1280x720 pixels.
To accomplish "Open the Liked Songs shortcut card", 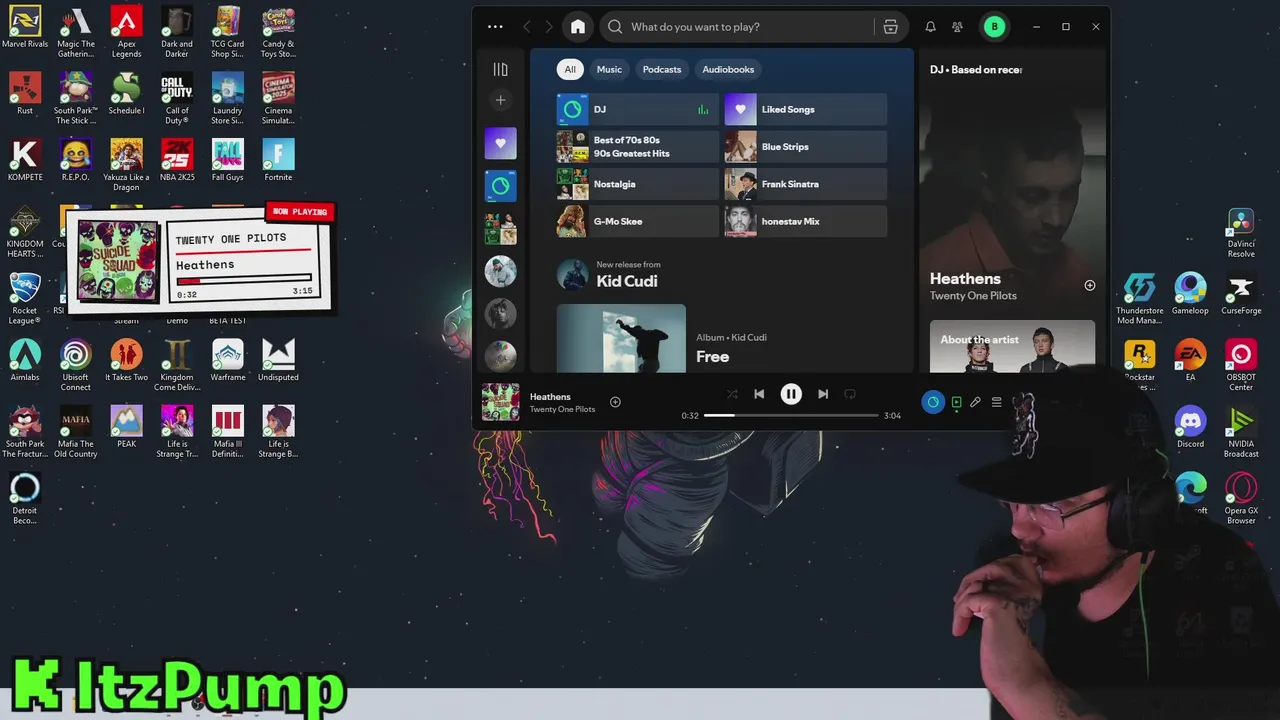I will tap(805, 110).
